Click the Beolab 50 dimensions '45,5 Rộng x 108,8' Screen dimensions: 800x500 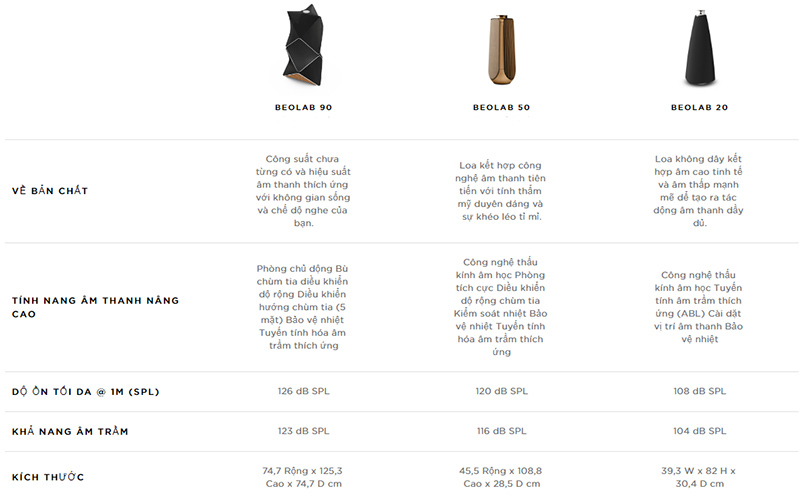coord(501,470)
